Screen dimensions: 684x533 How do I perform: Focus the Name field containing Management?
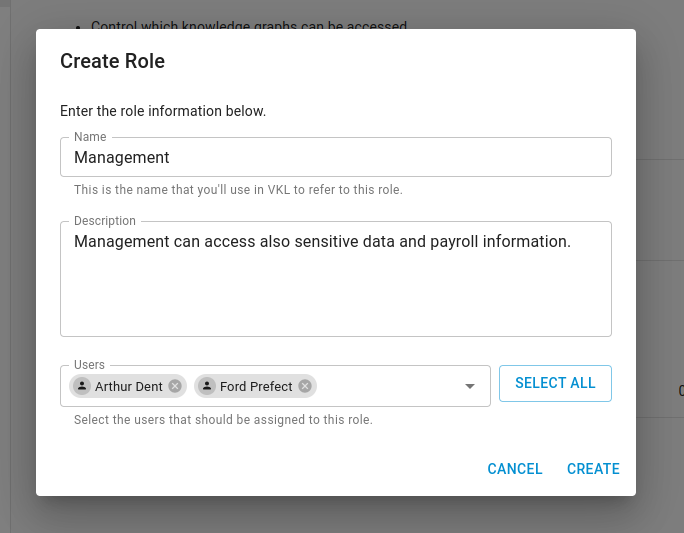336,157
